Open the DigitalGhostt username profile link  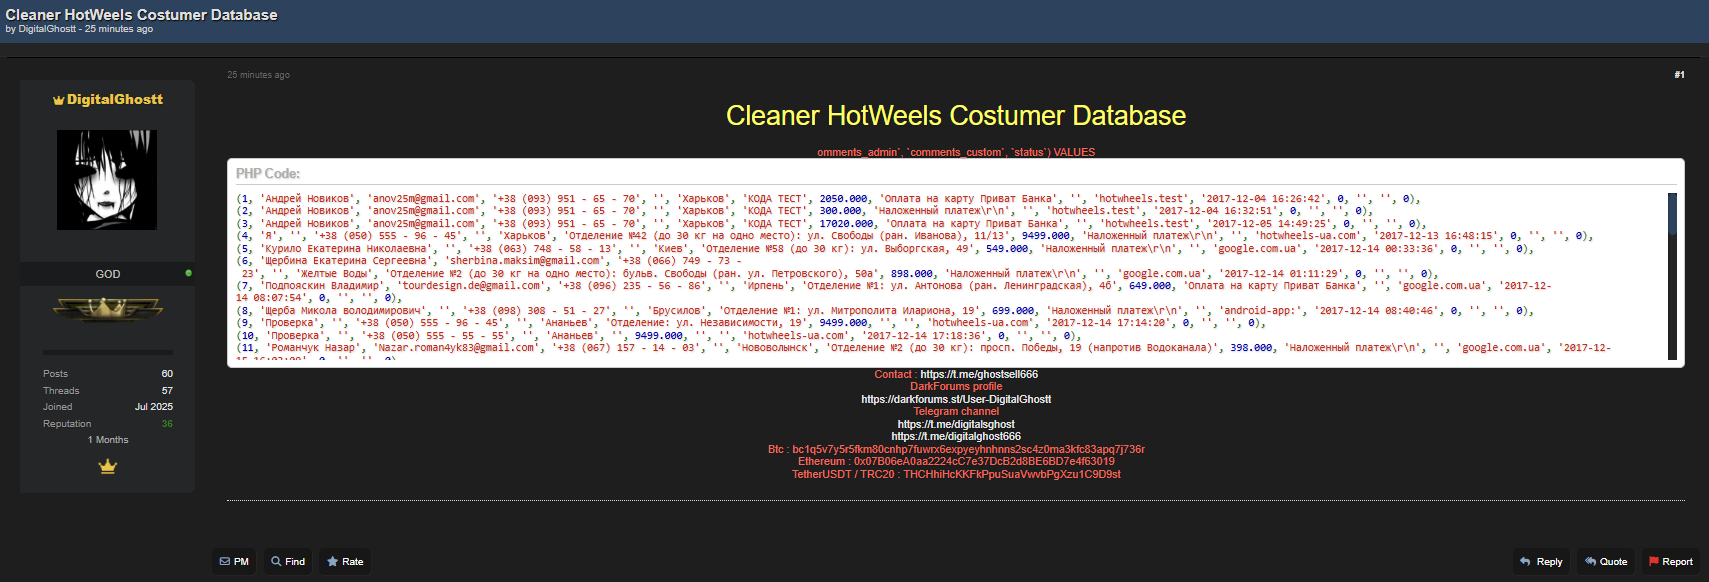click(115, 99)
